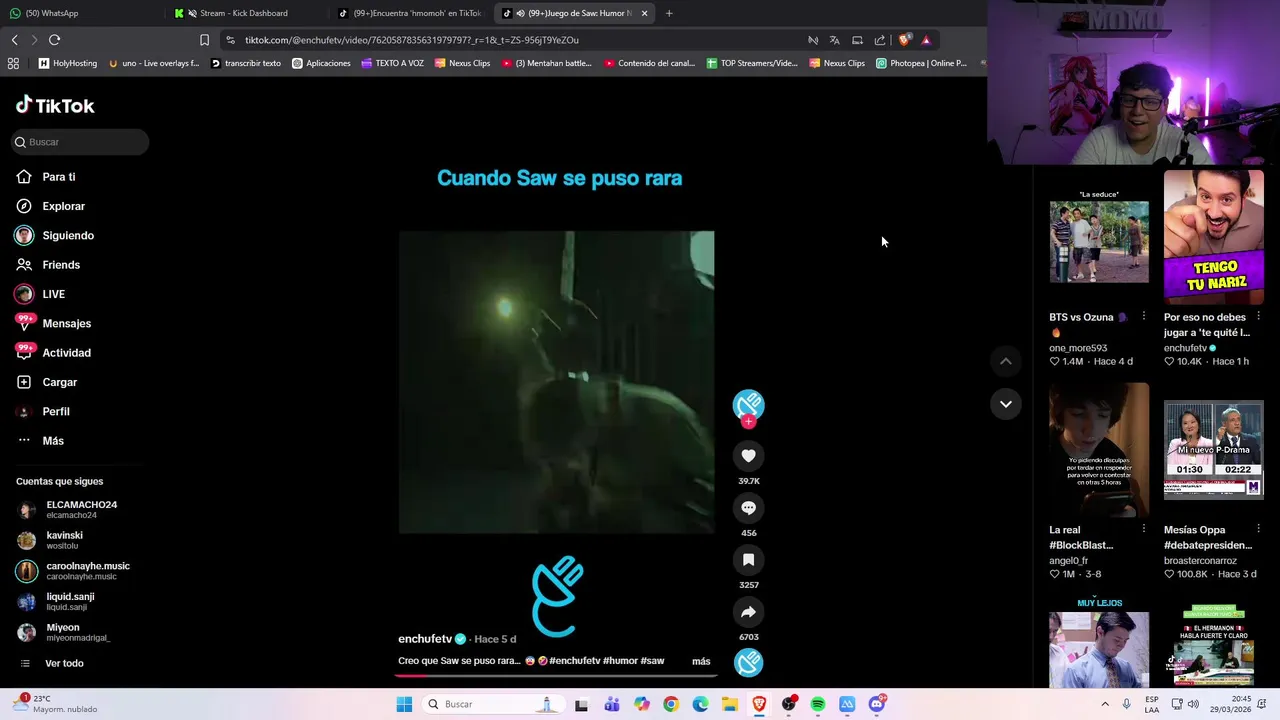This screenshot has height=720, width=1280.
Task: Open comments via the speech bubble icon
Action: click(x=748, y=508)
